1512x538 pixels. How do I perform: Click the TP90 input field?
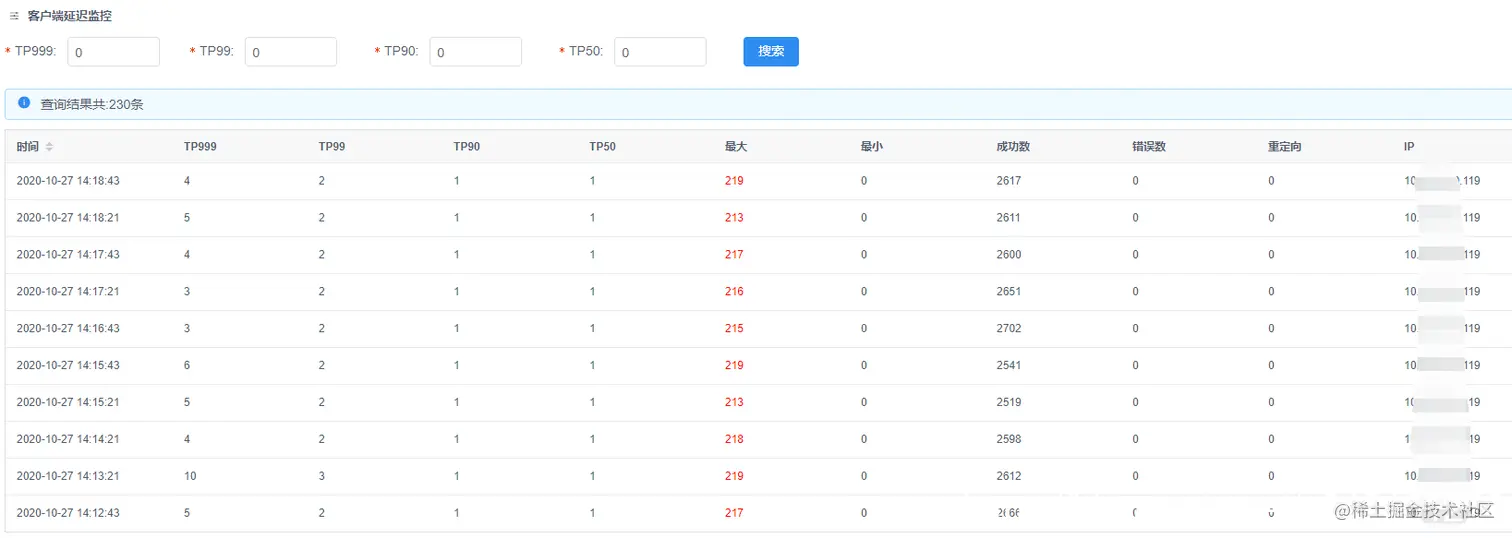pos(475,52)
